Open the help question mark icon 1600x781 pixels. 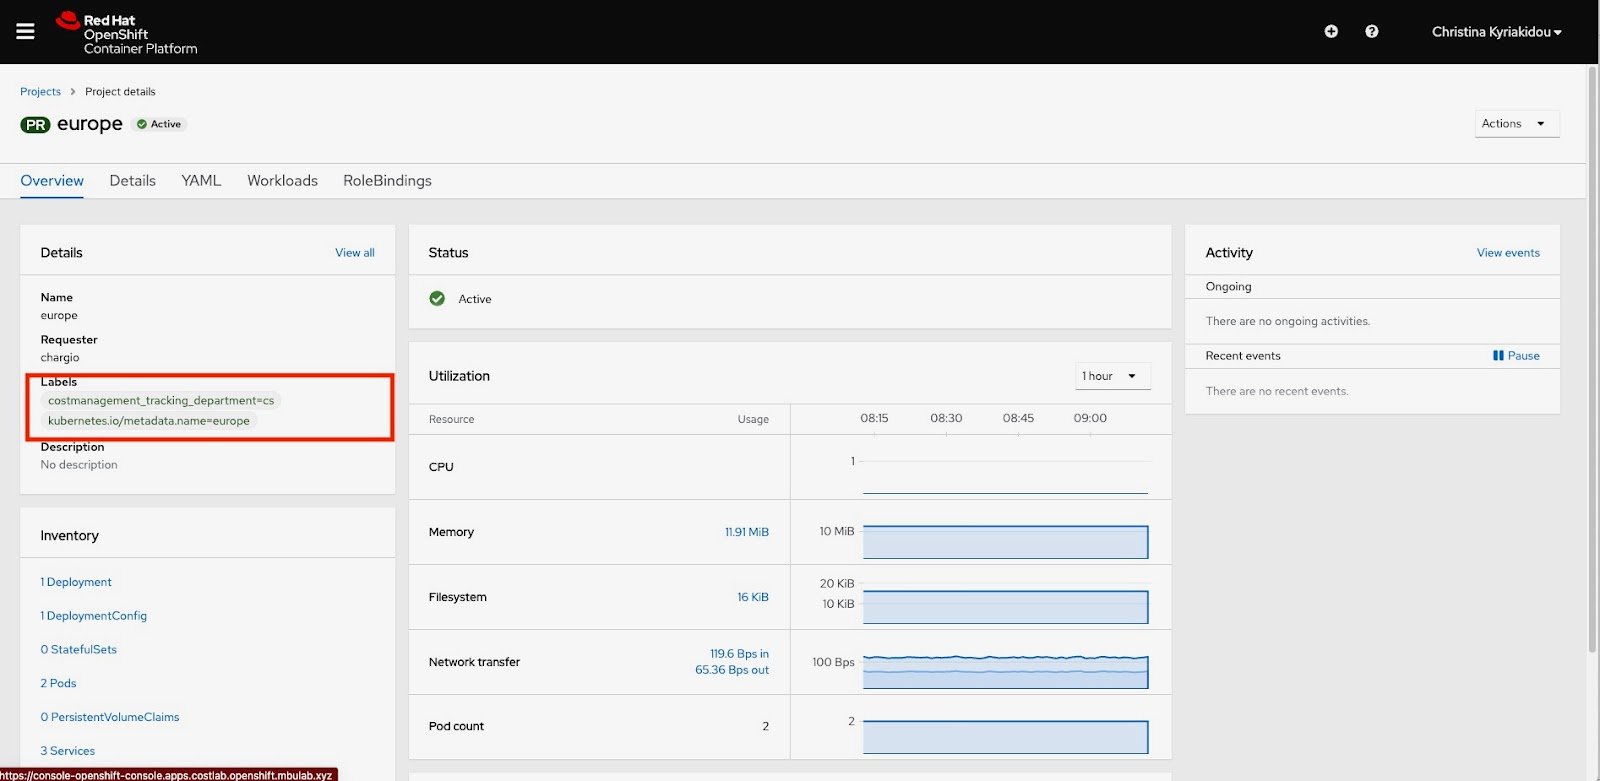1372,32
